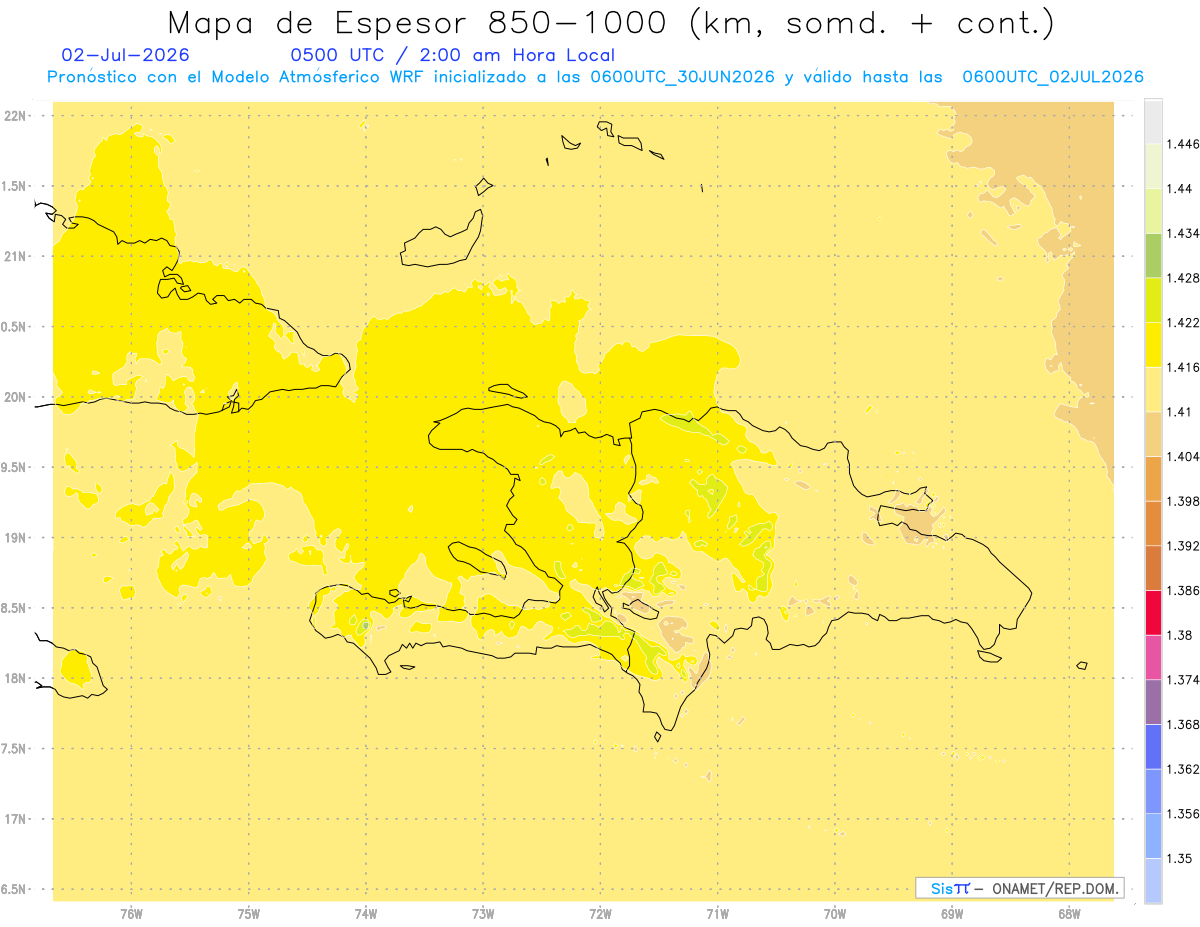Click the longitude label 70W

835,914
